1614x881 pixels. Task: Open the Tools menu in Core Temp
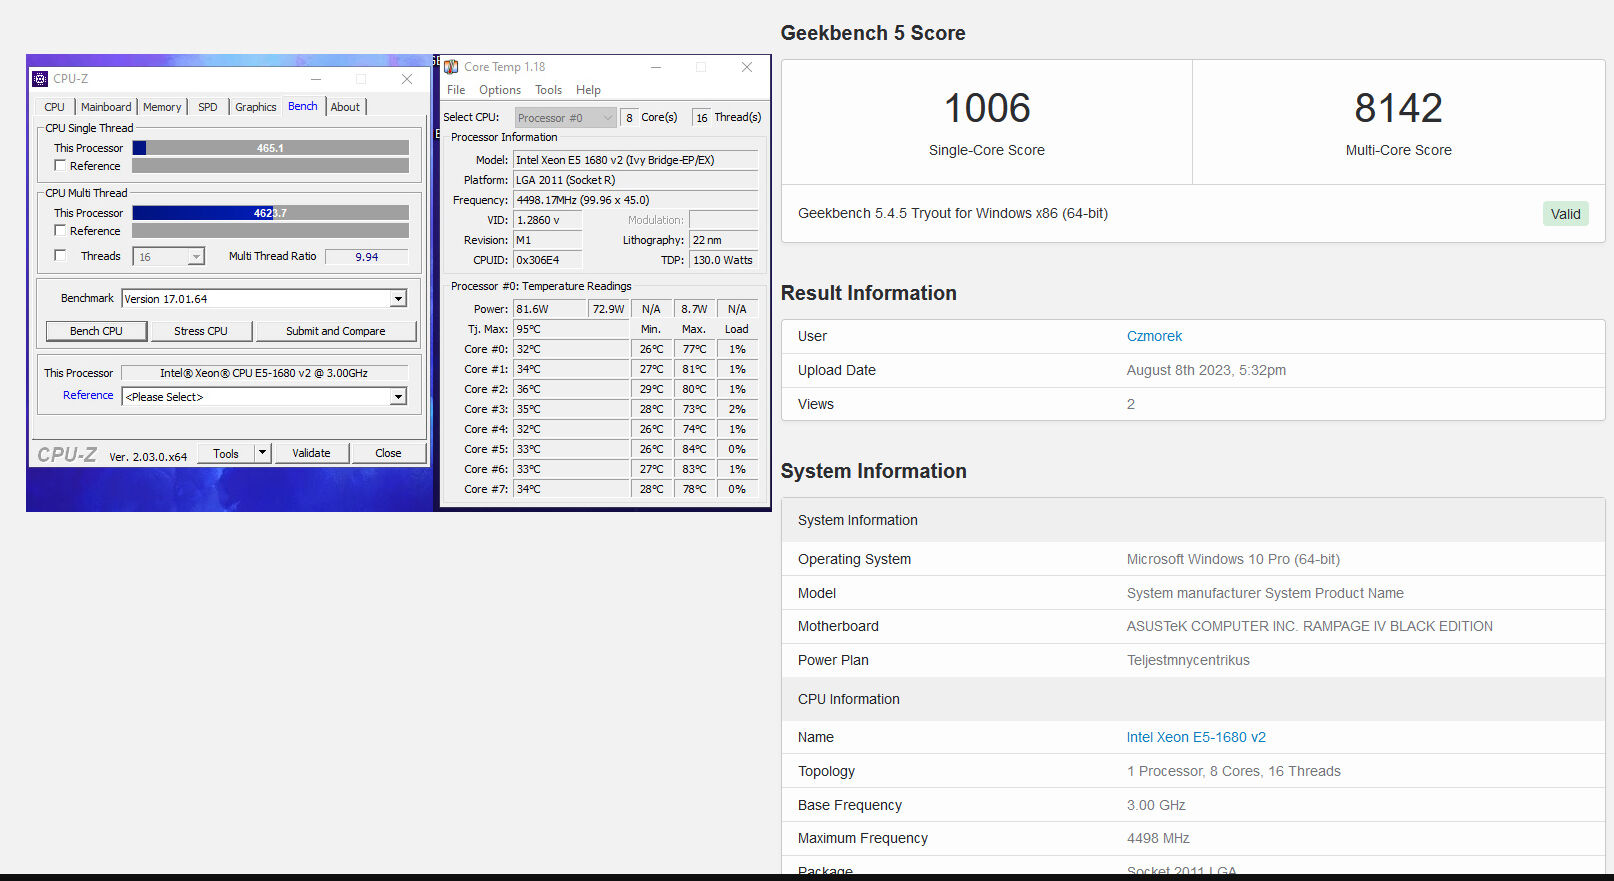548,90
